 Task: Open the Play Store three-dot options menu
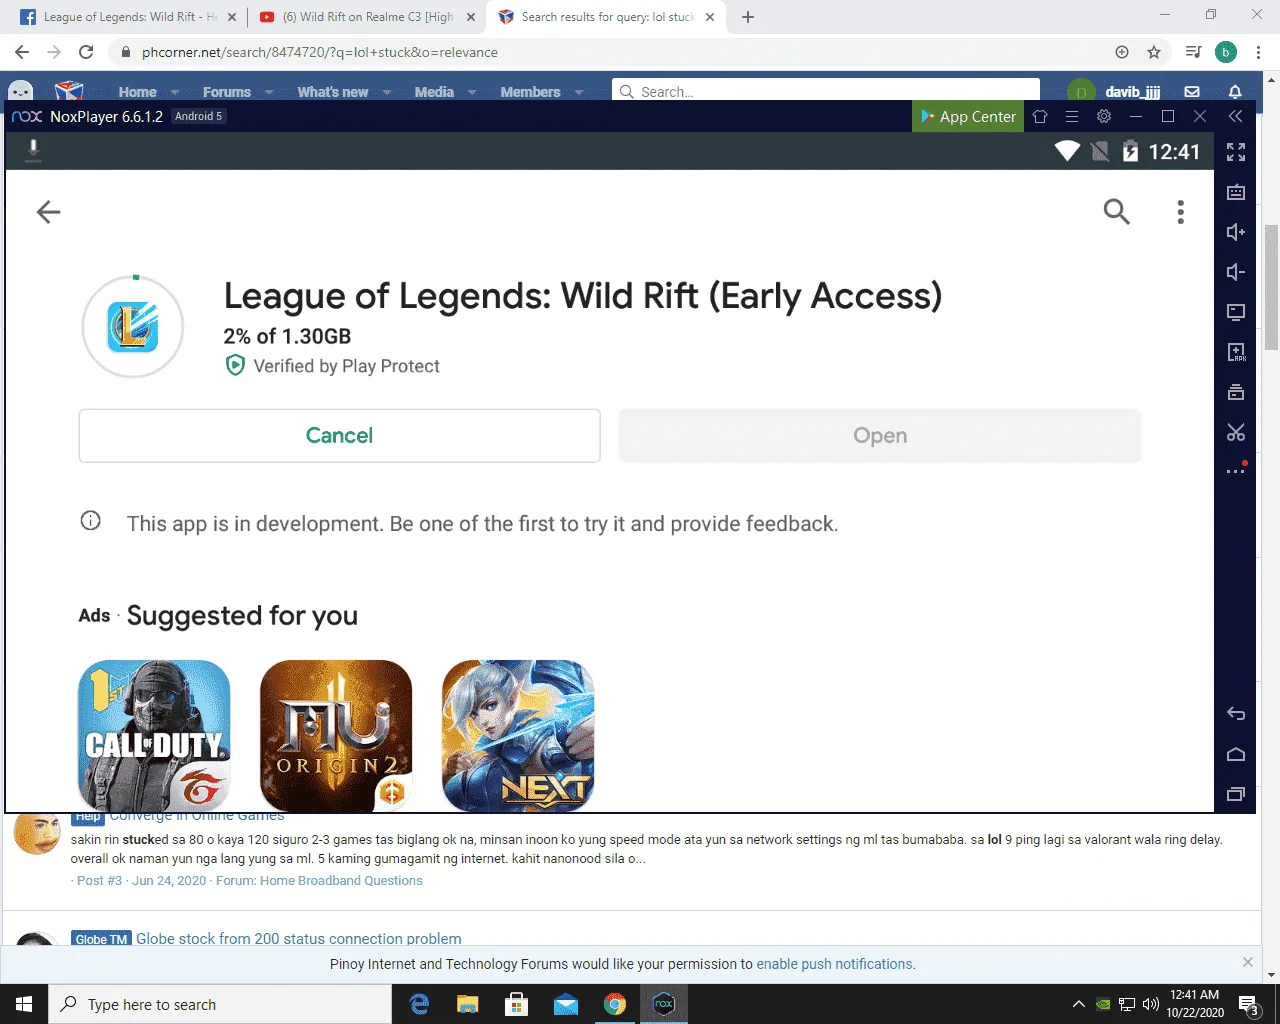(1180, 211)
